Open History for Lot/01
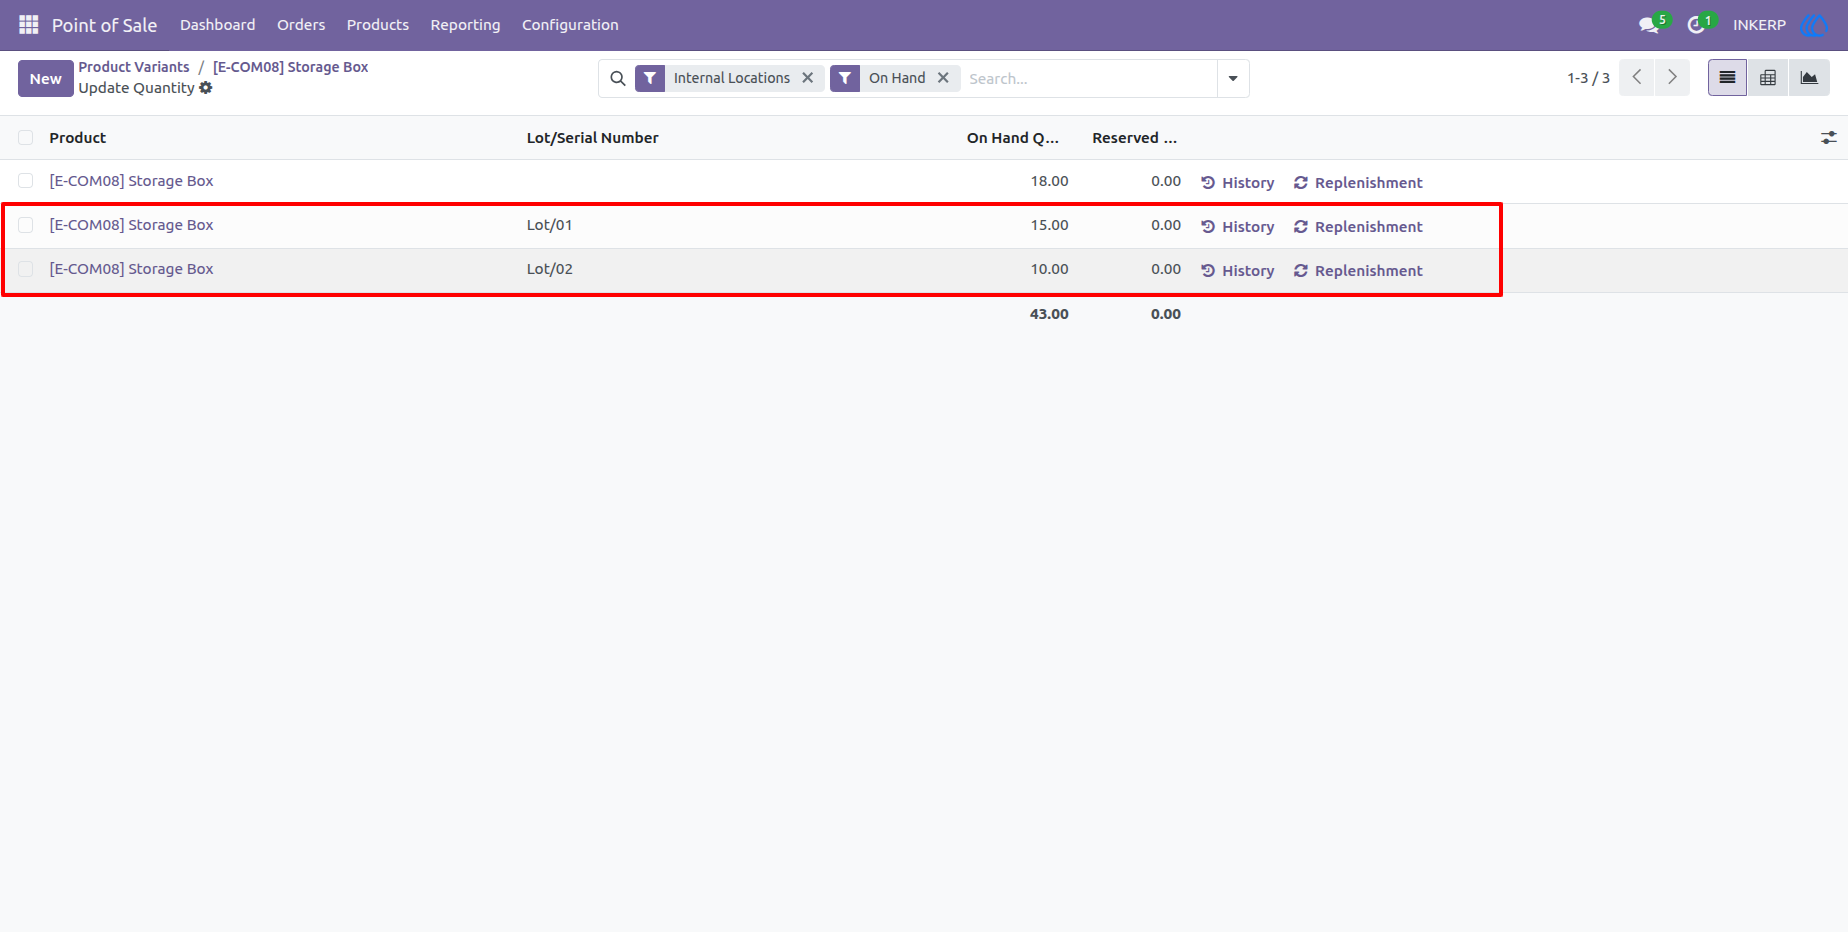 (1238, 227)
